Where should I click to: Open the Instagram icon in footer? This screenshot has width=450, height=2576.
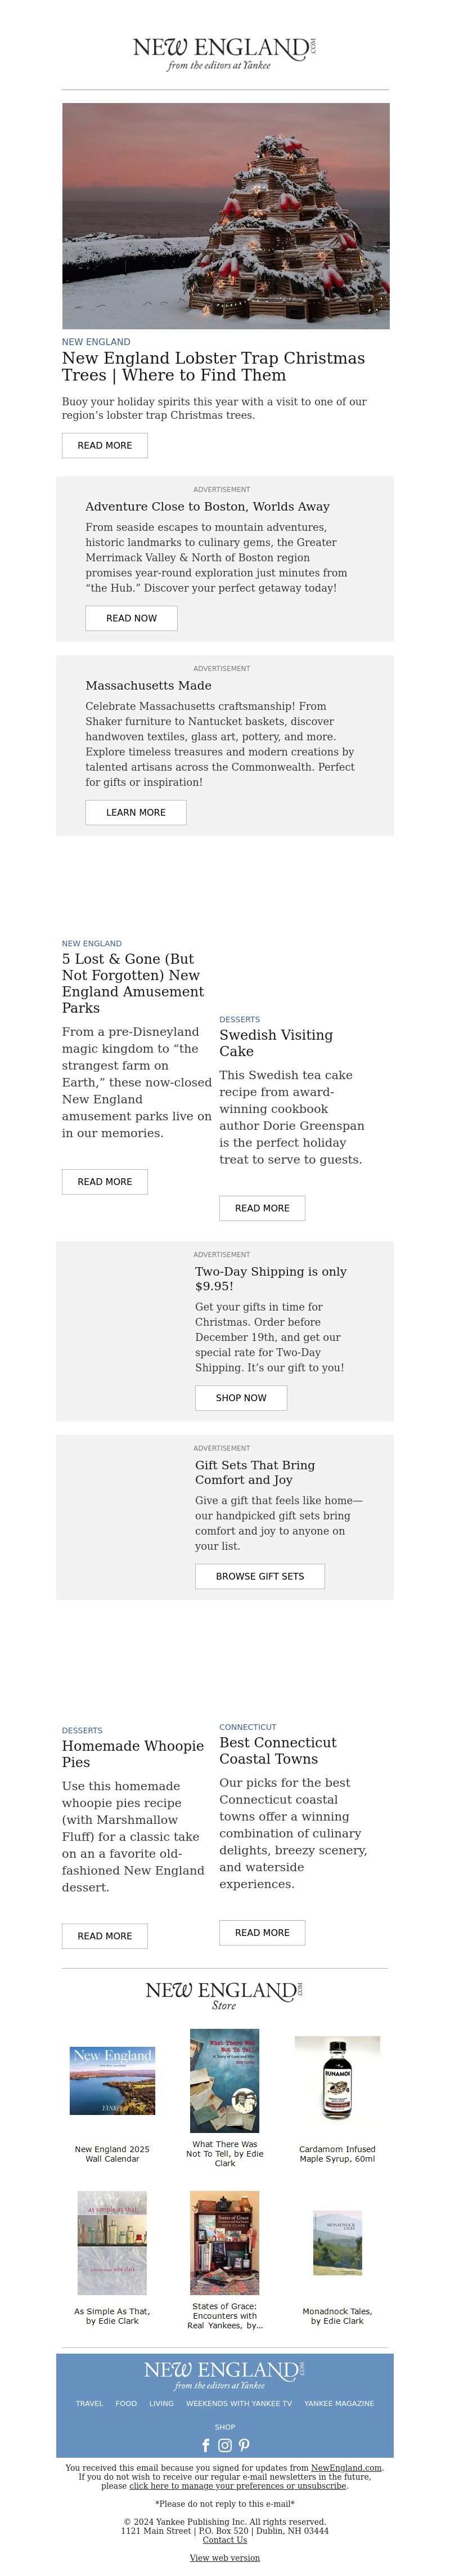[x=225, y=2444]
